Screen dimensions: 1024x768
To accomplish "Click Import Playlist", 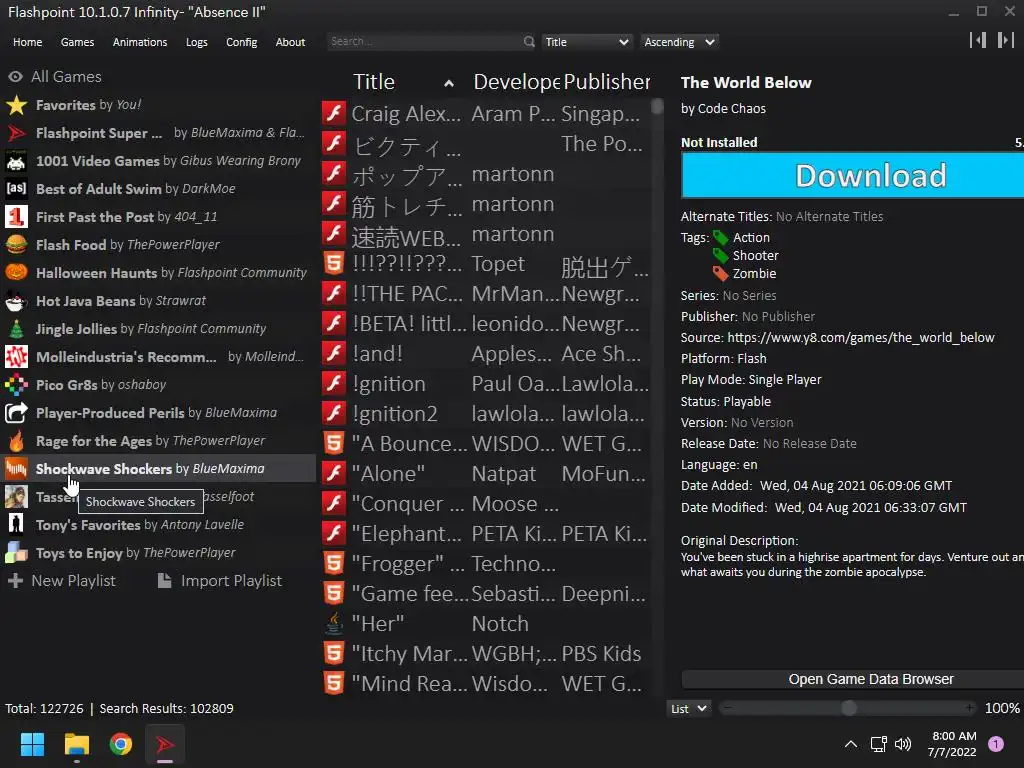I will tap(220, 581).
